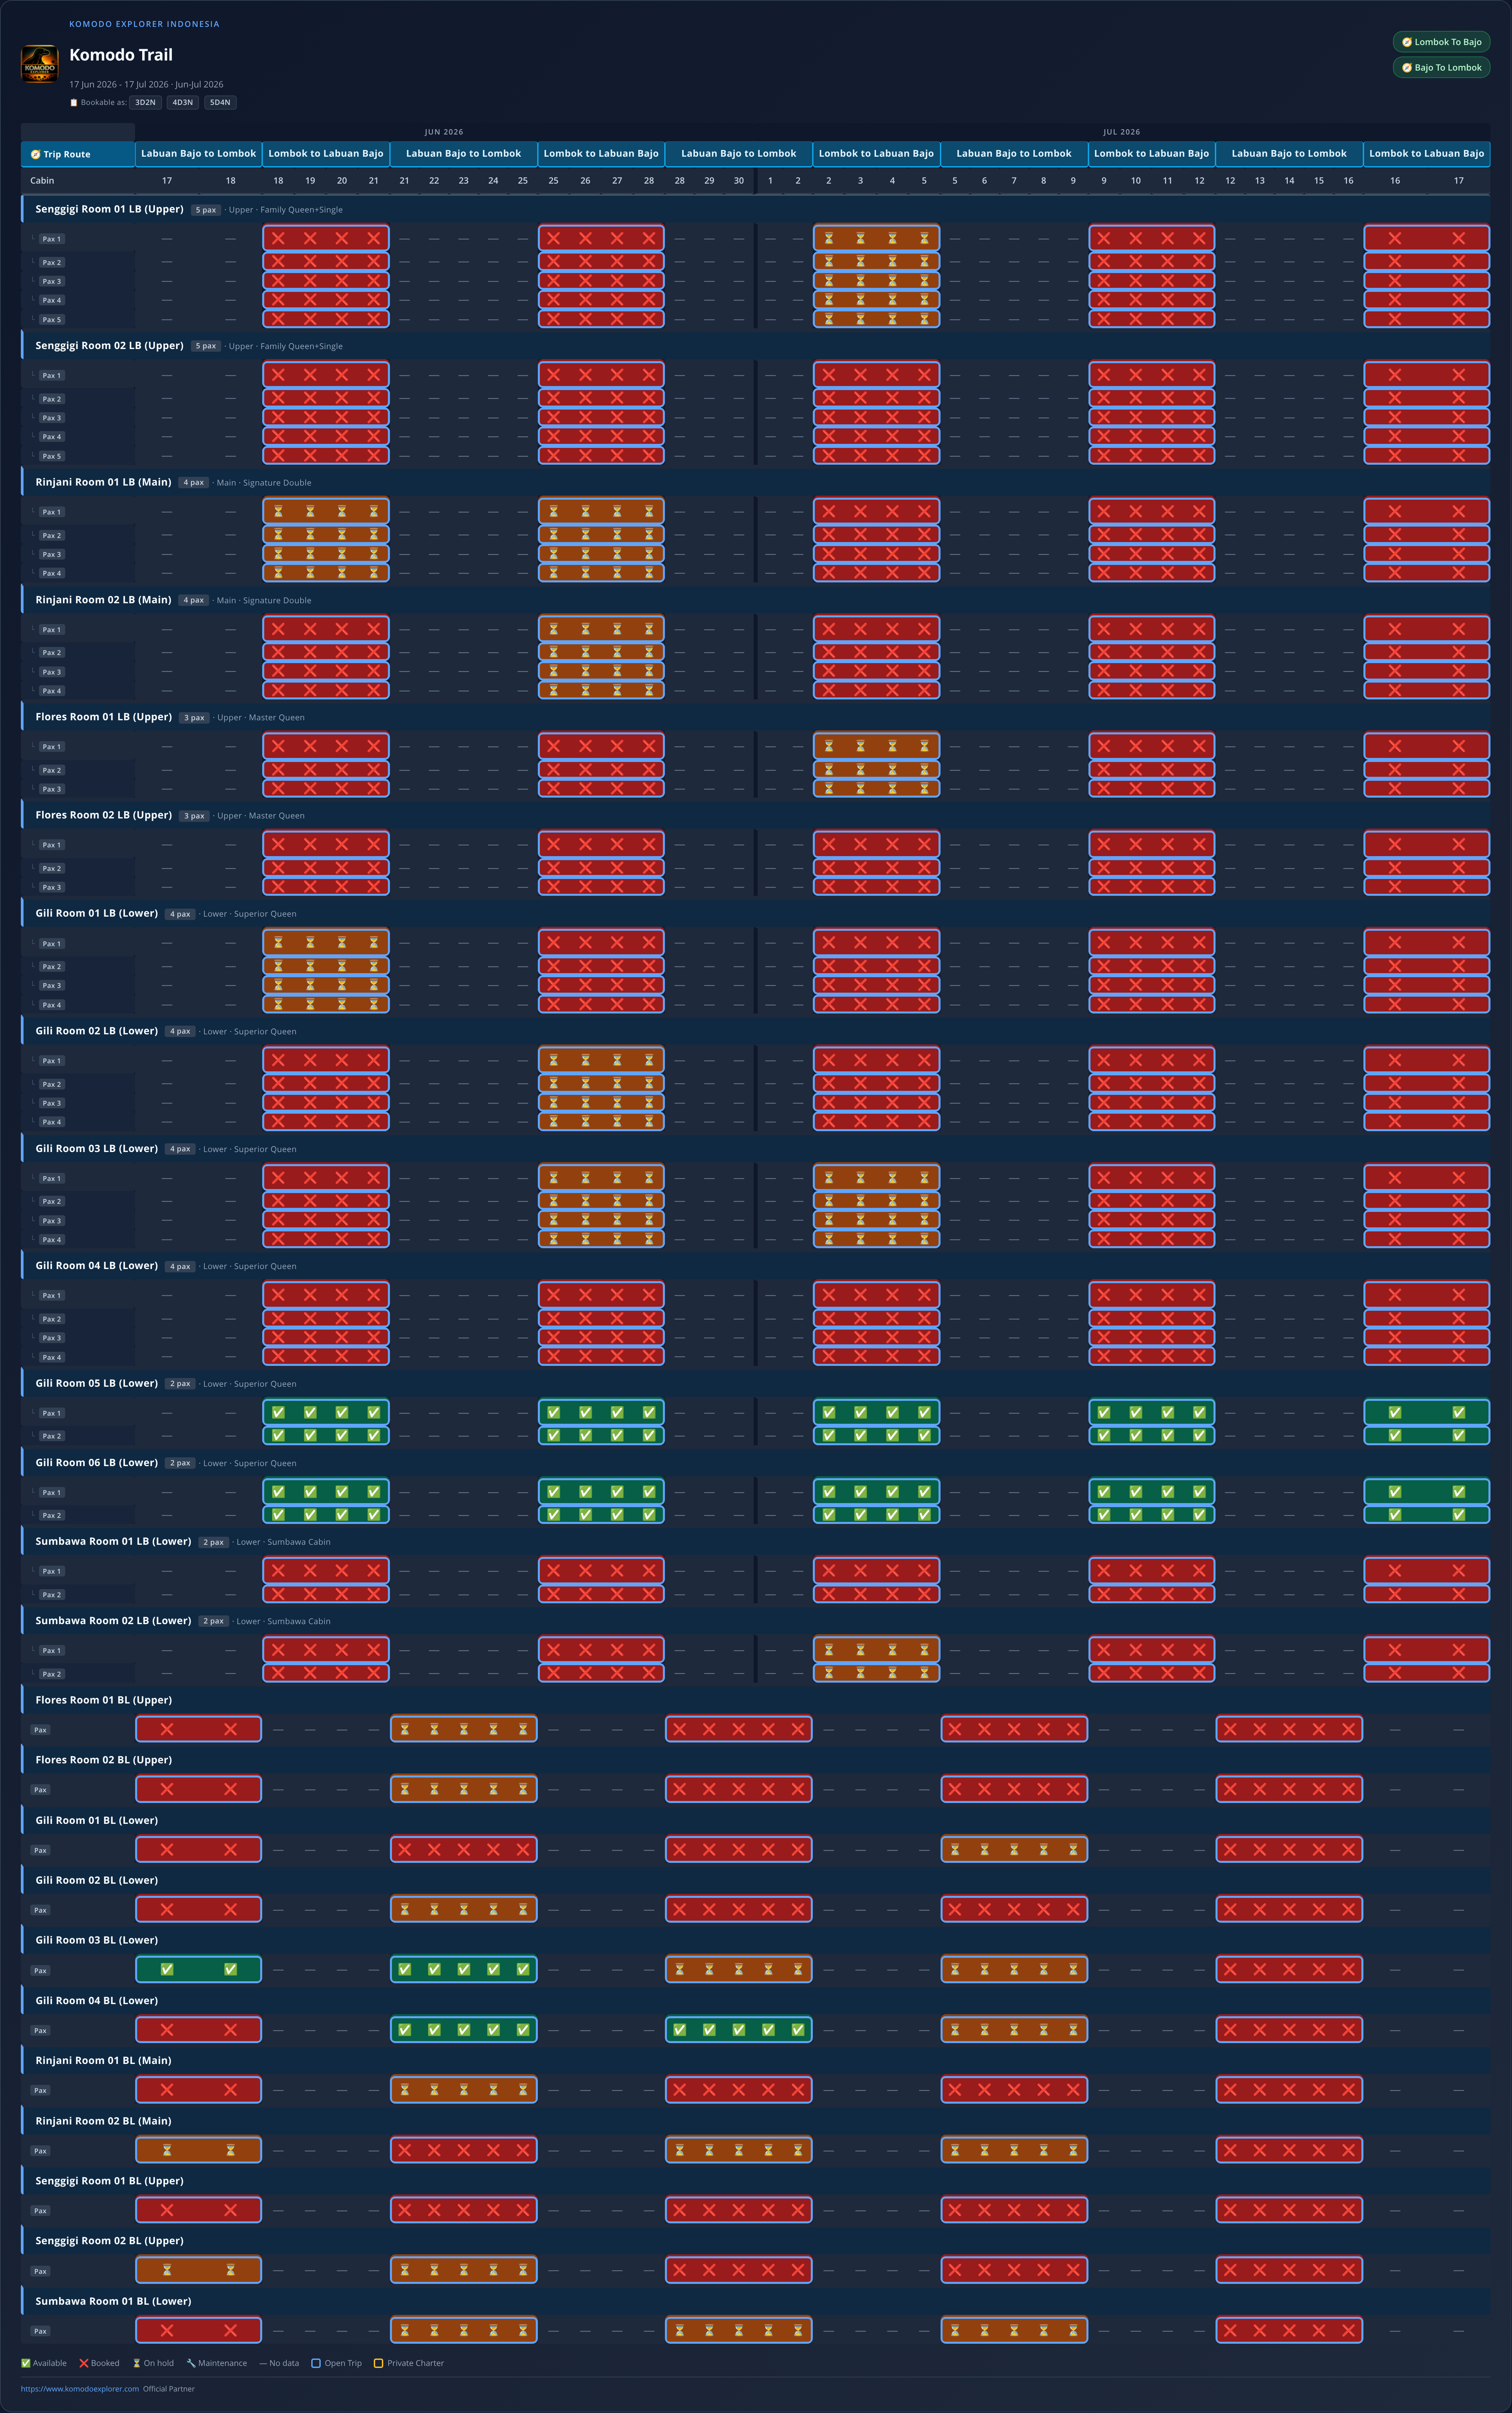The width and height of the screenshot is (1512, 2413).
Task: Toggle the Bajo To Lombok route filter
Action: coord(1441,68)
